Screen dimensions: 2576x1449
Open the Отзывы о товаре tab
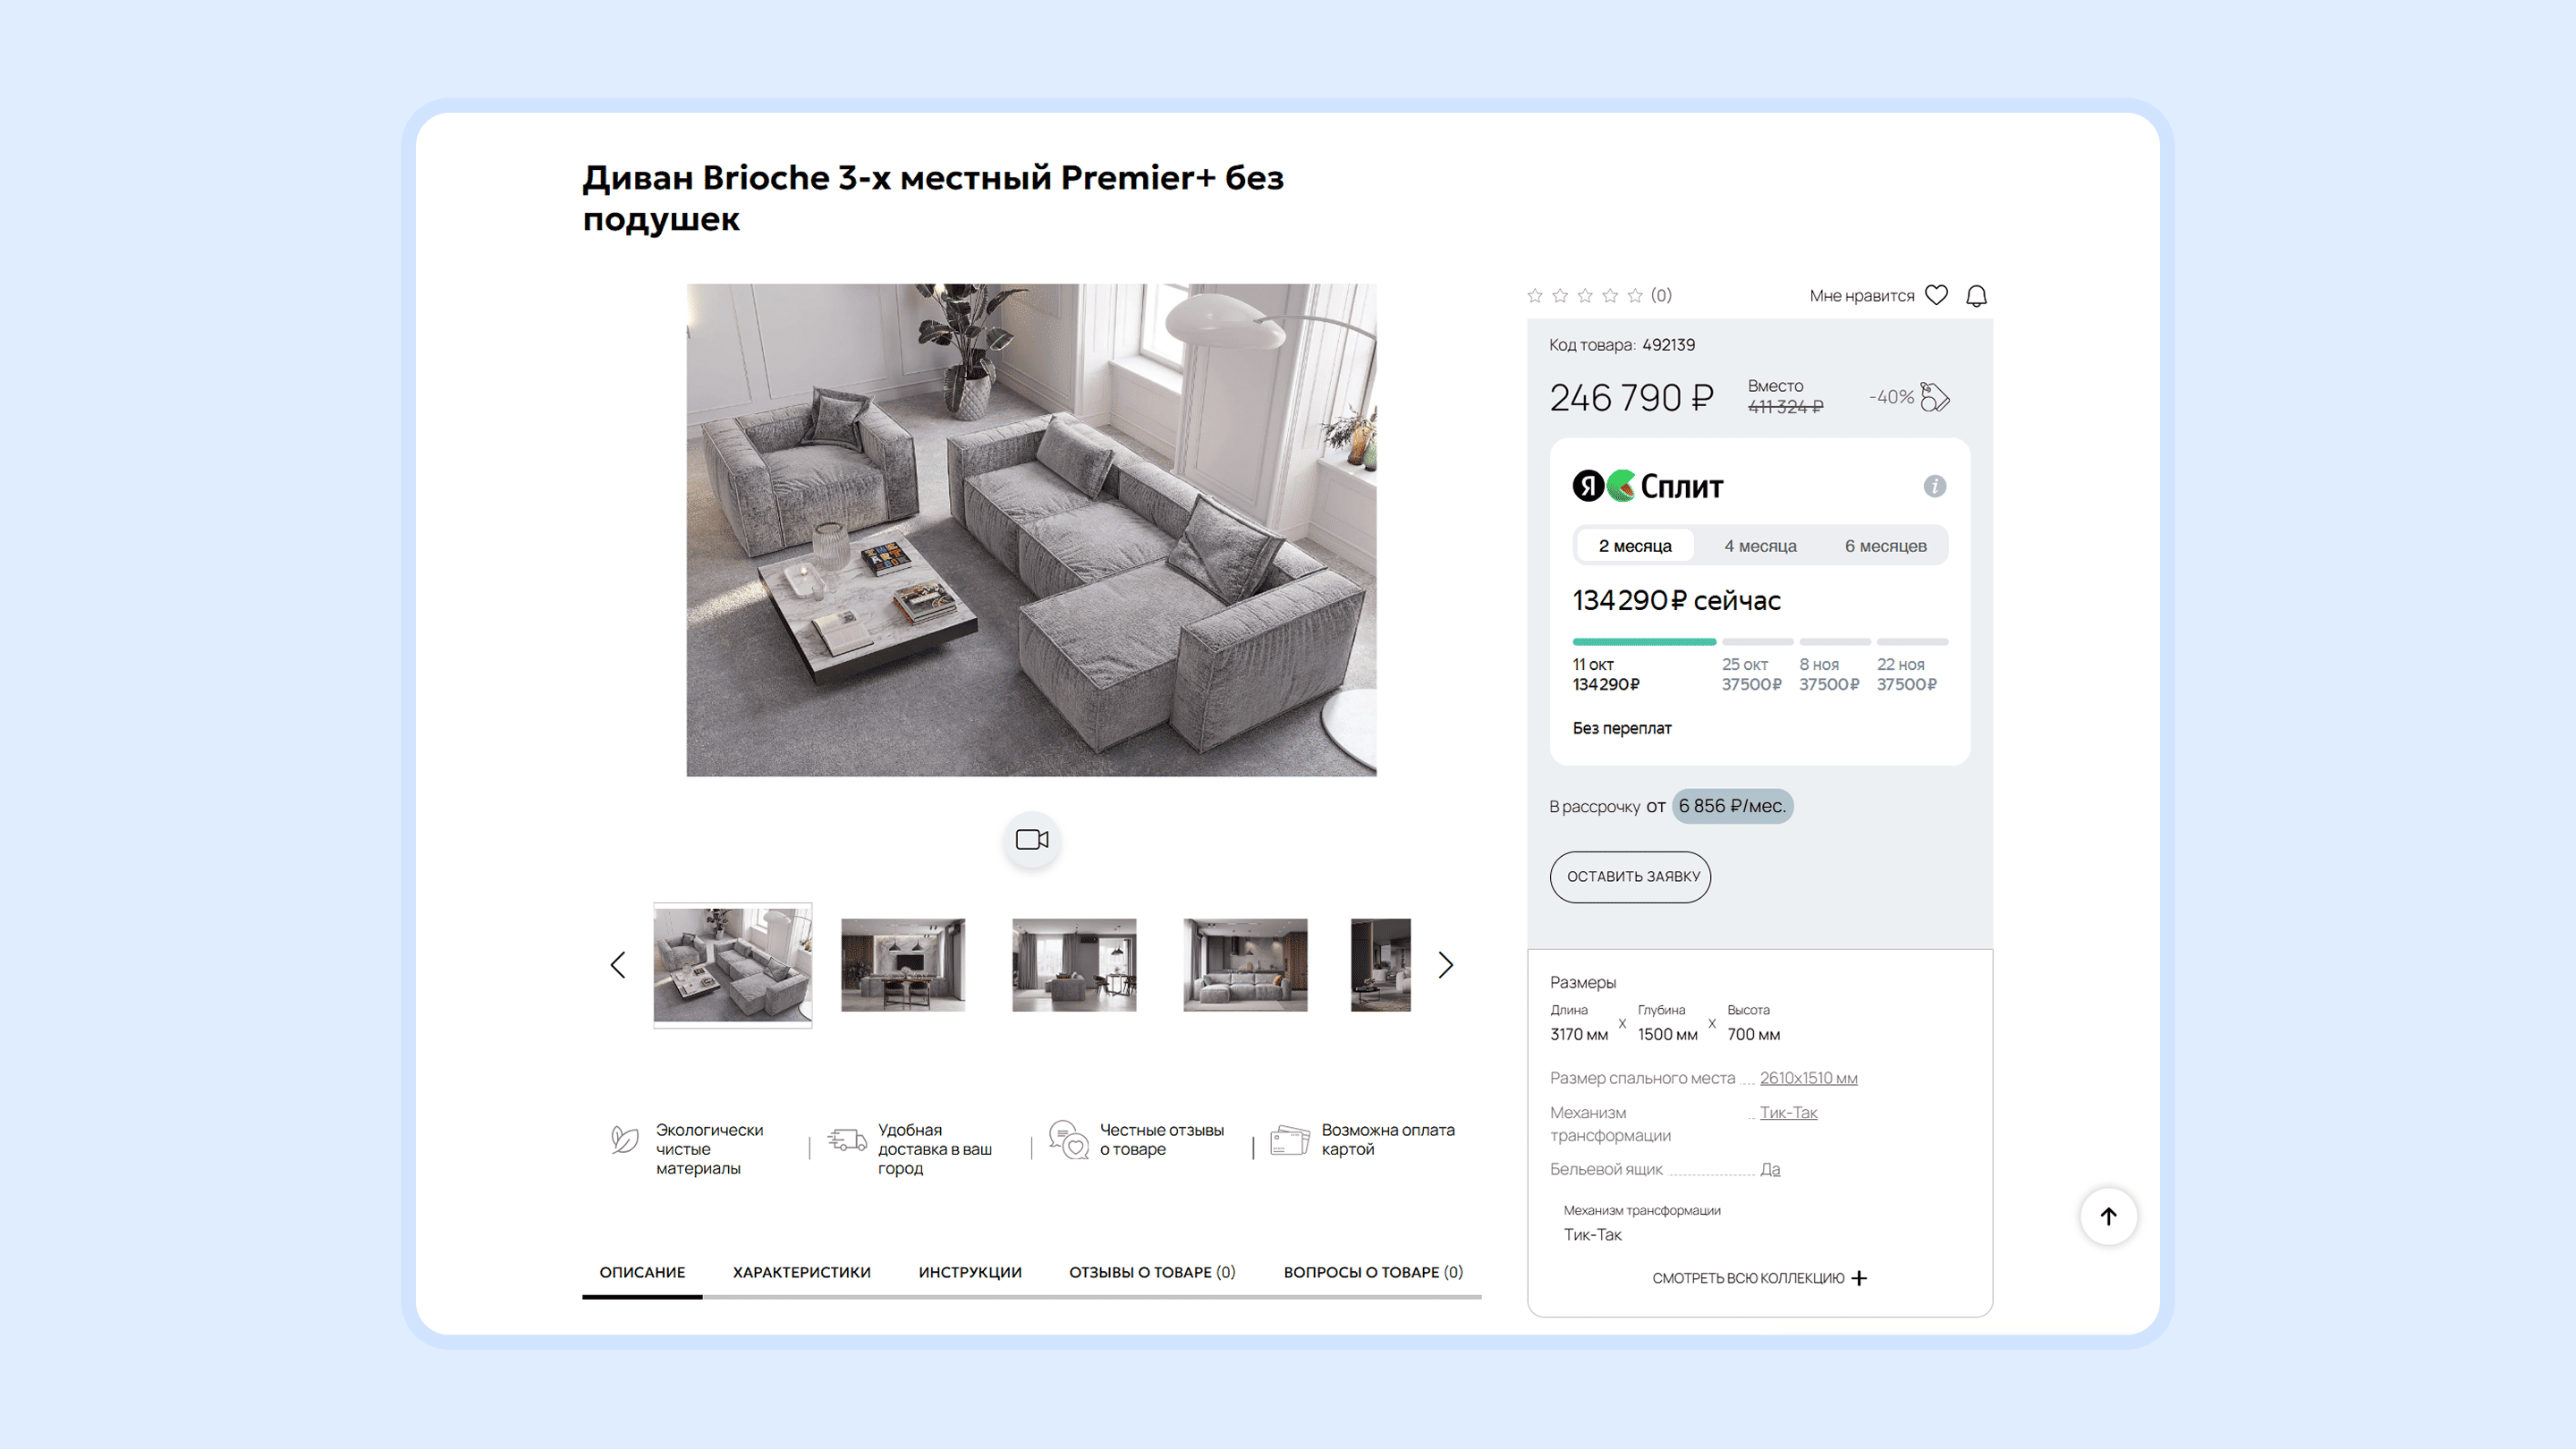pyautogui.click(x=1152, y=1272)
